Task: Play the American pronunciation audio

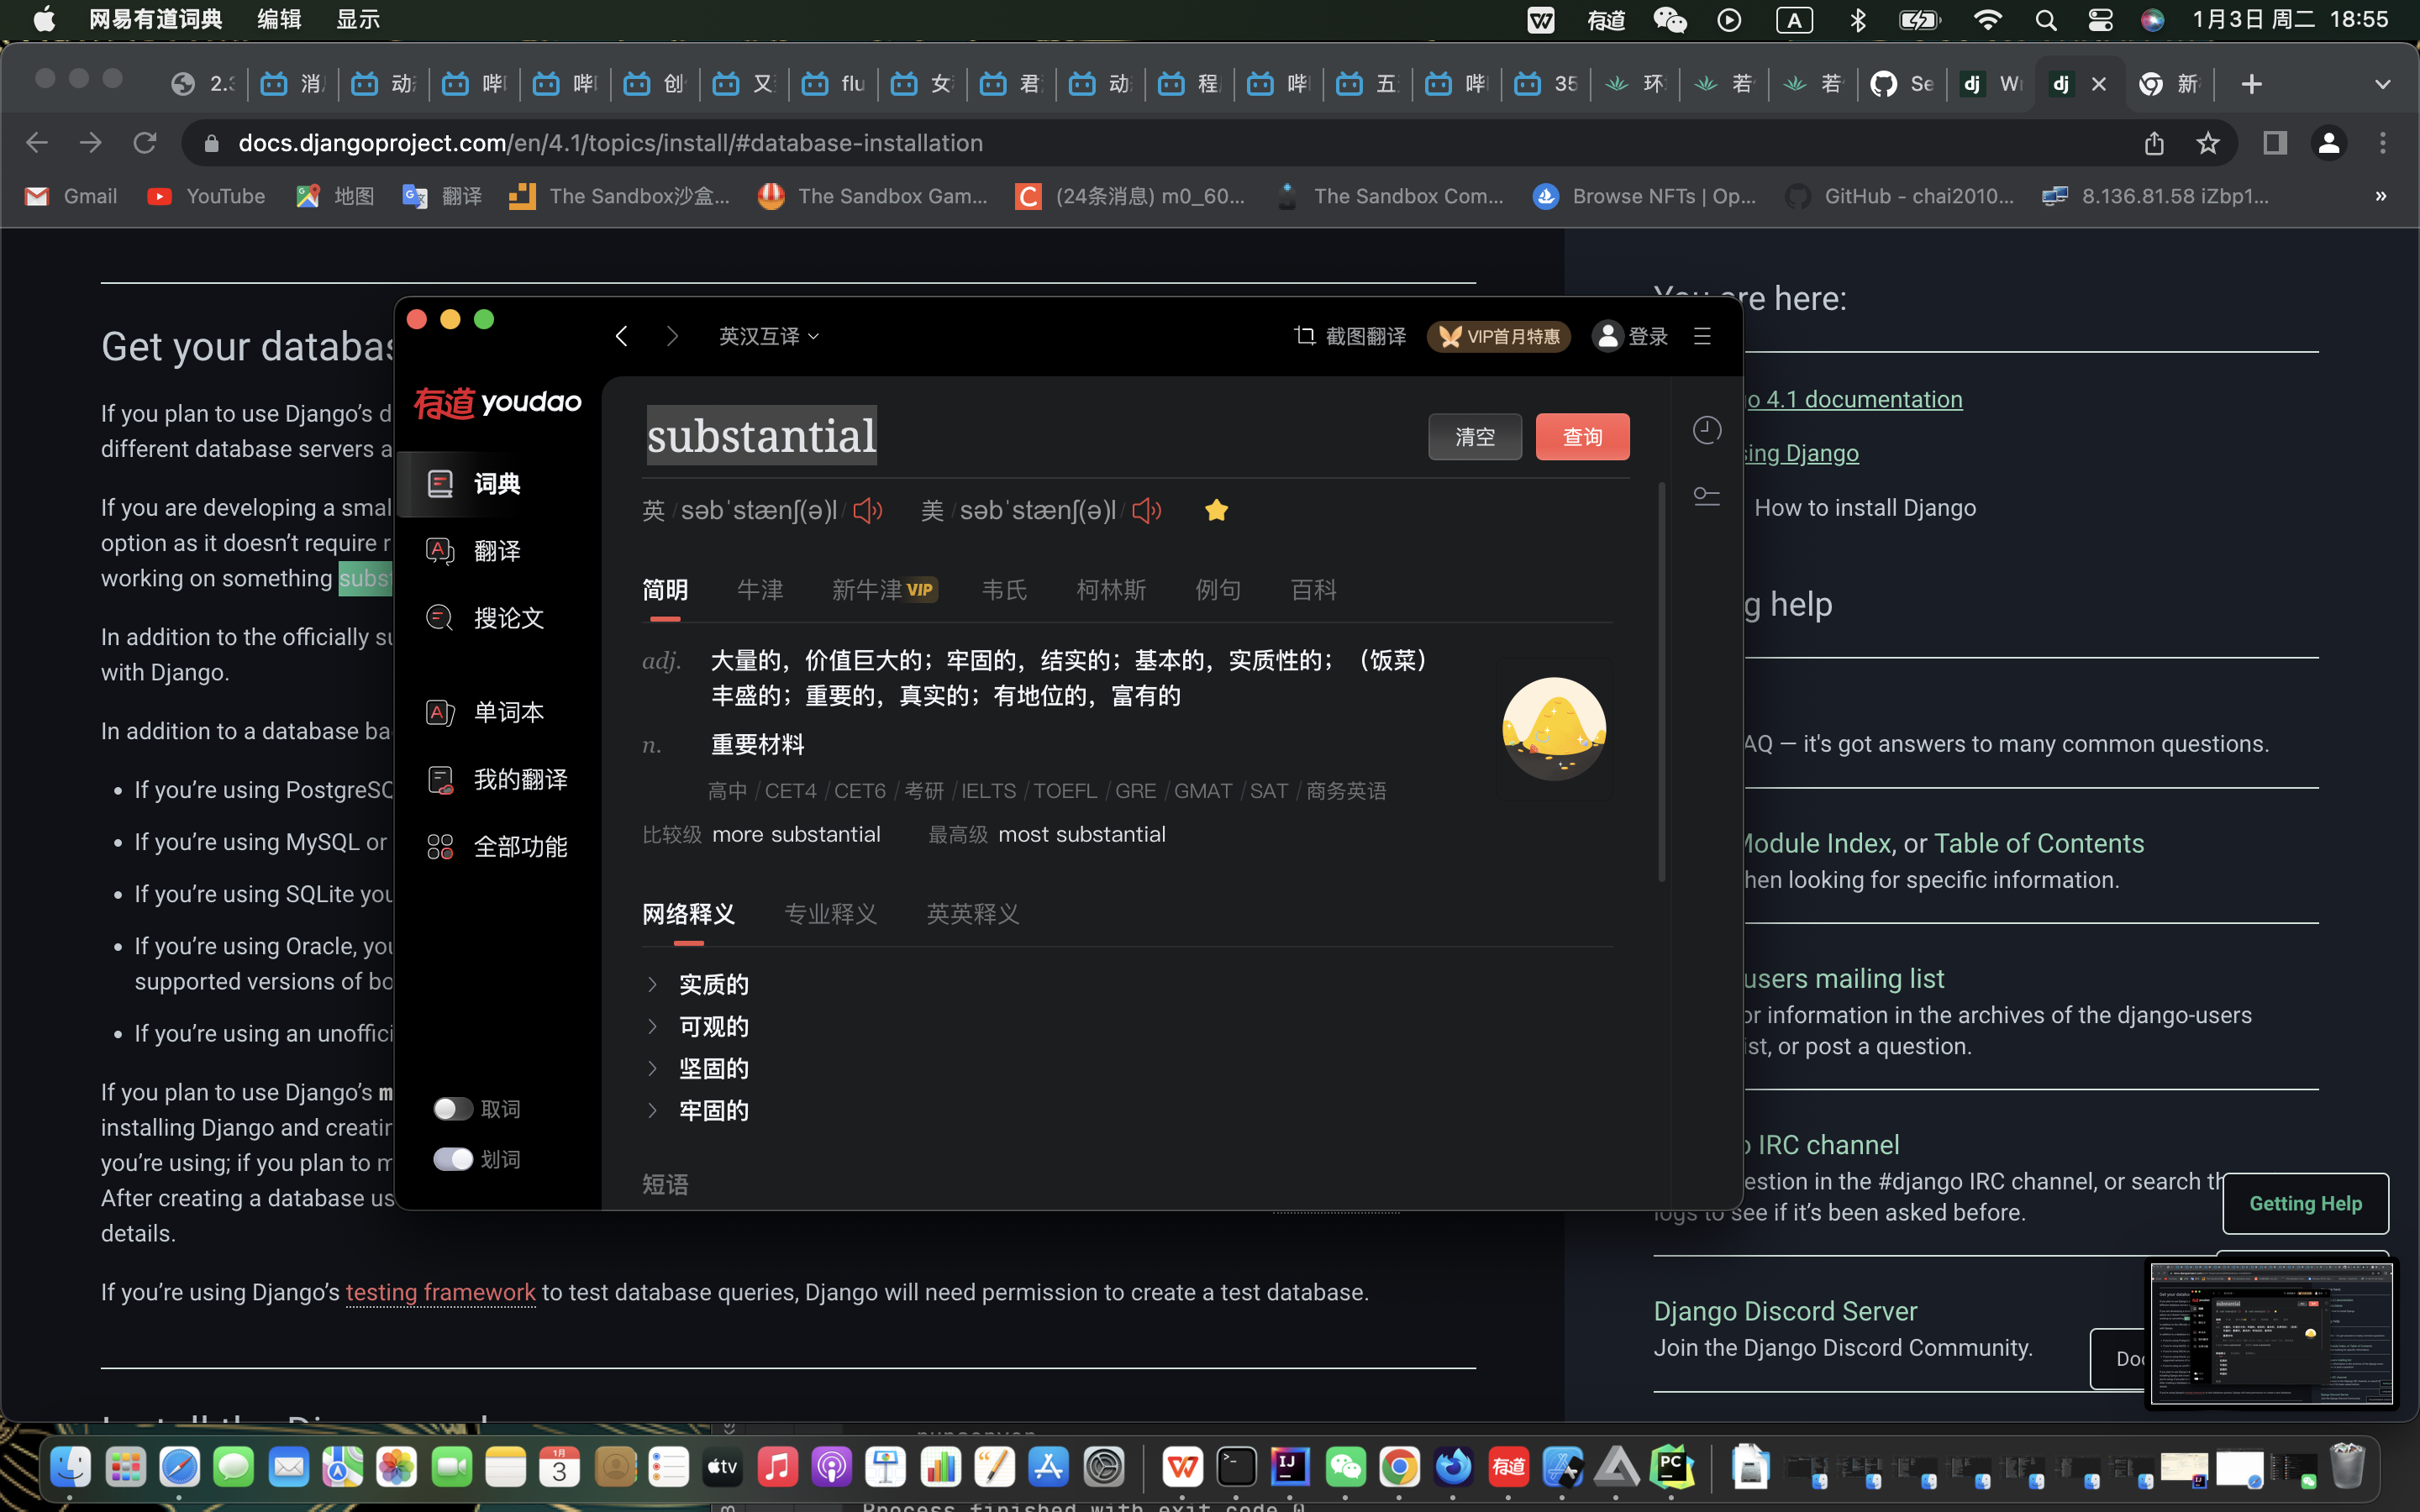Action: (1146, 511)
